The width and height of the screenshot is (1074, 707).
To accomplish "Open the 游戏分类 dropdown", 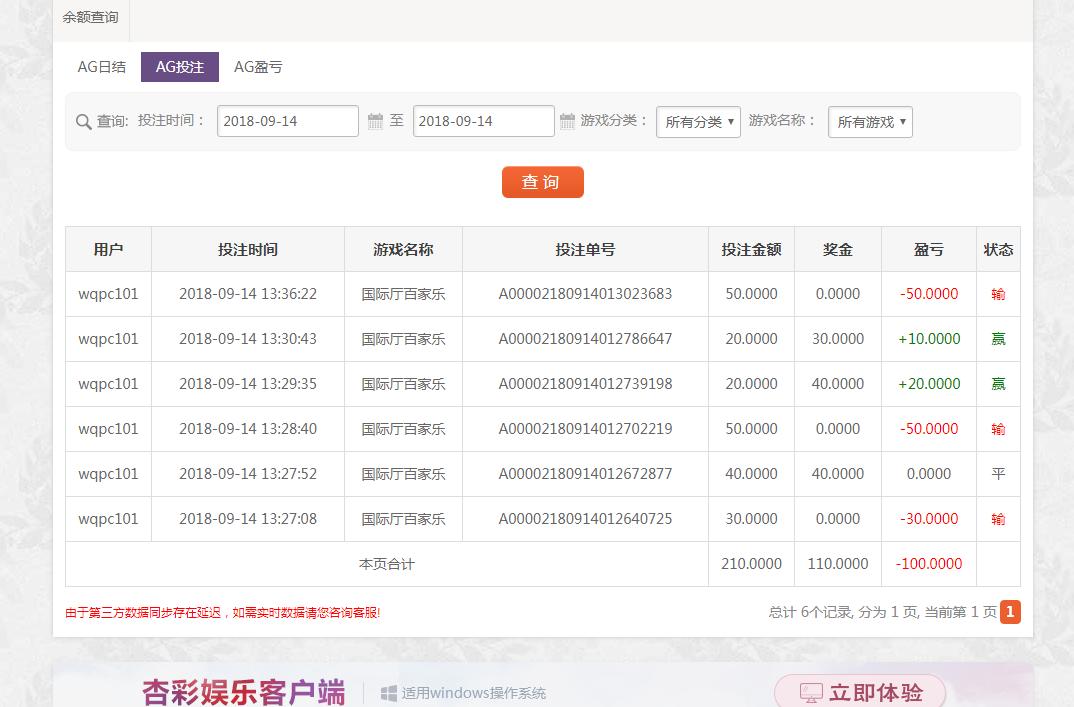I will click(x=698, y=122).
